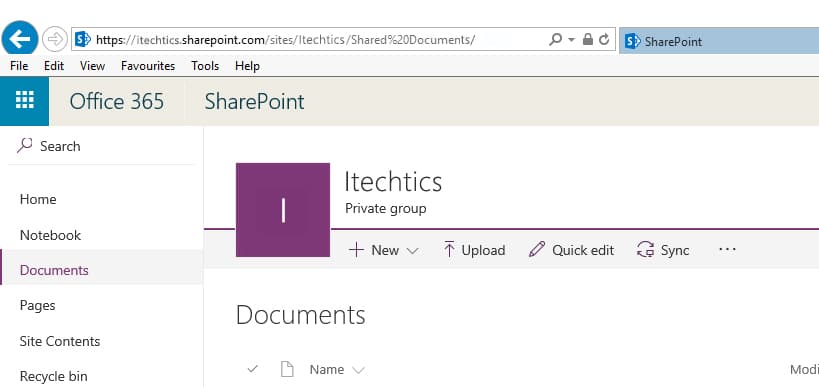Click the address bar search magnifier icon
819x387 pixels.
[556, 39]
